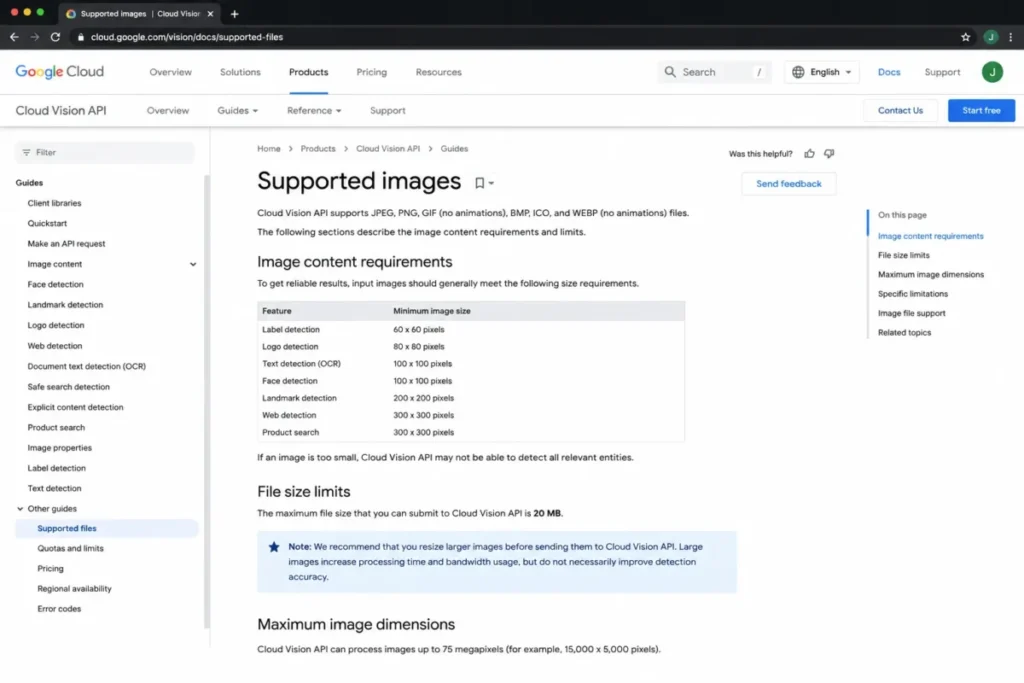The height and width of the screenshot is (683, 1024).
Task: Click the thumbs down icon
Action: (x=829, y=153)
